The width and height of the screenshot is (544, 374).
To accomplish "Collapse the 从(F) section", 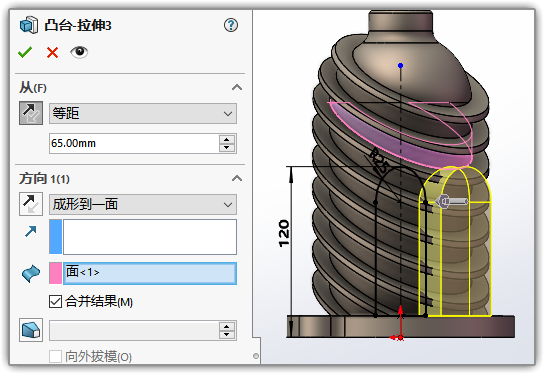I will (x=237, y=87).
